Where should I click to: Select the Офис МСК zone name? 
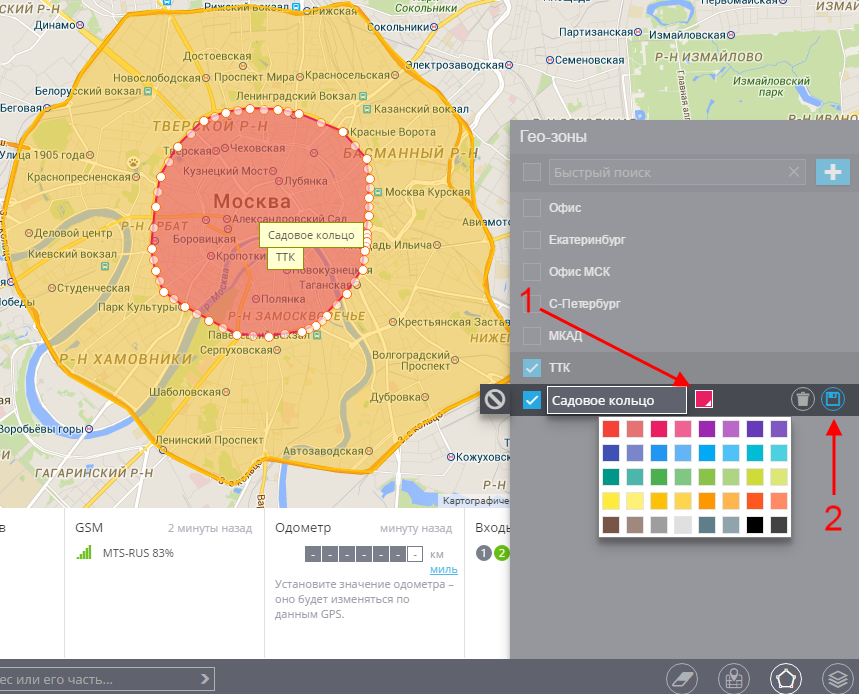579,271
